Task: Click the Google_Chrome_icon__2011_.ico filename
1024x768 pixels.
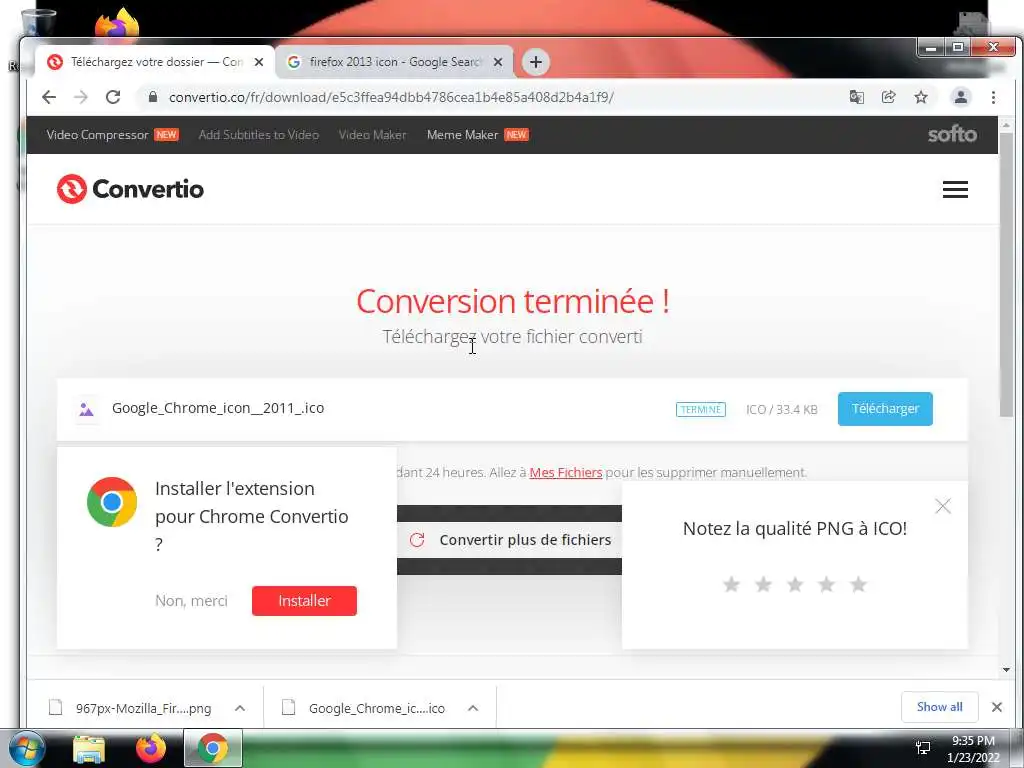Action: [x=218, y=408]
